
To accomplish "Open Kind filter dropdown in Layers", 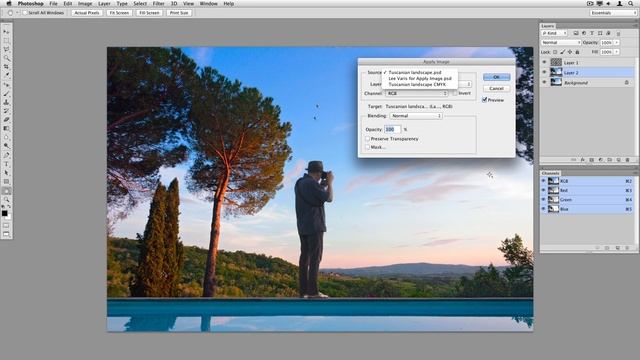I will (x=554, y=33).
